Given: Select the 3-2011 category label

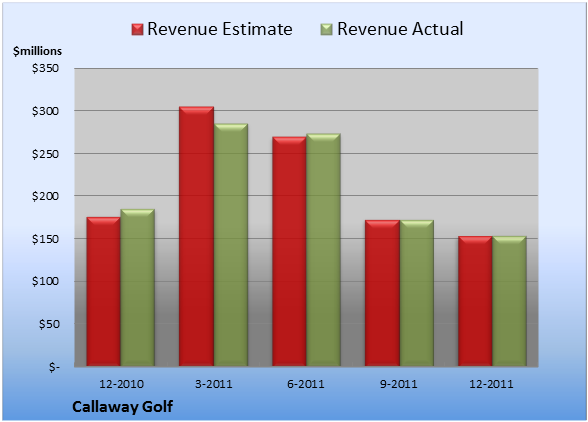Looking at the screenshot, I should point(214,384).
